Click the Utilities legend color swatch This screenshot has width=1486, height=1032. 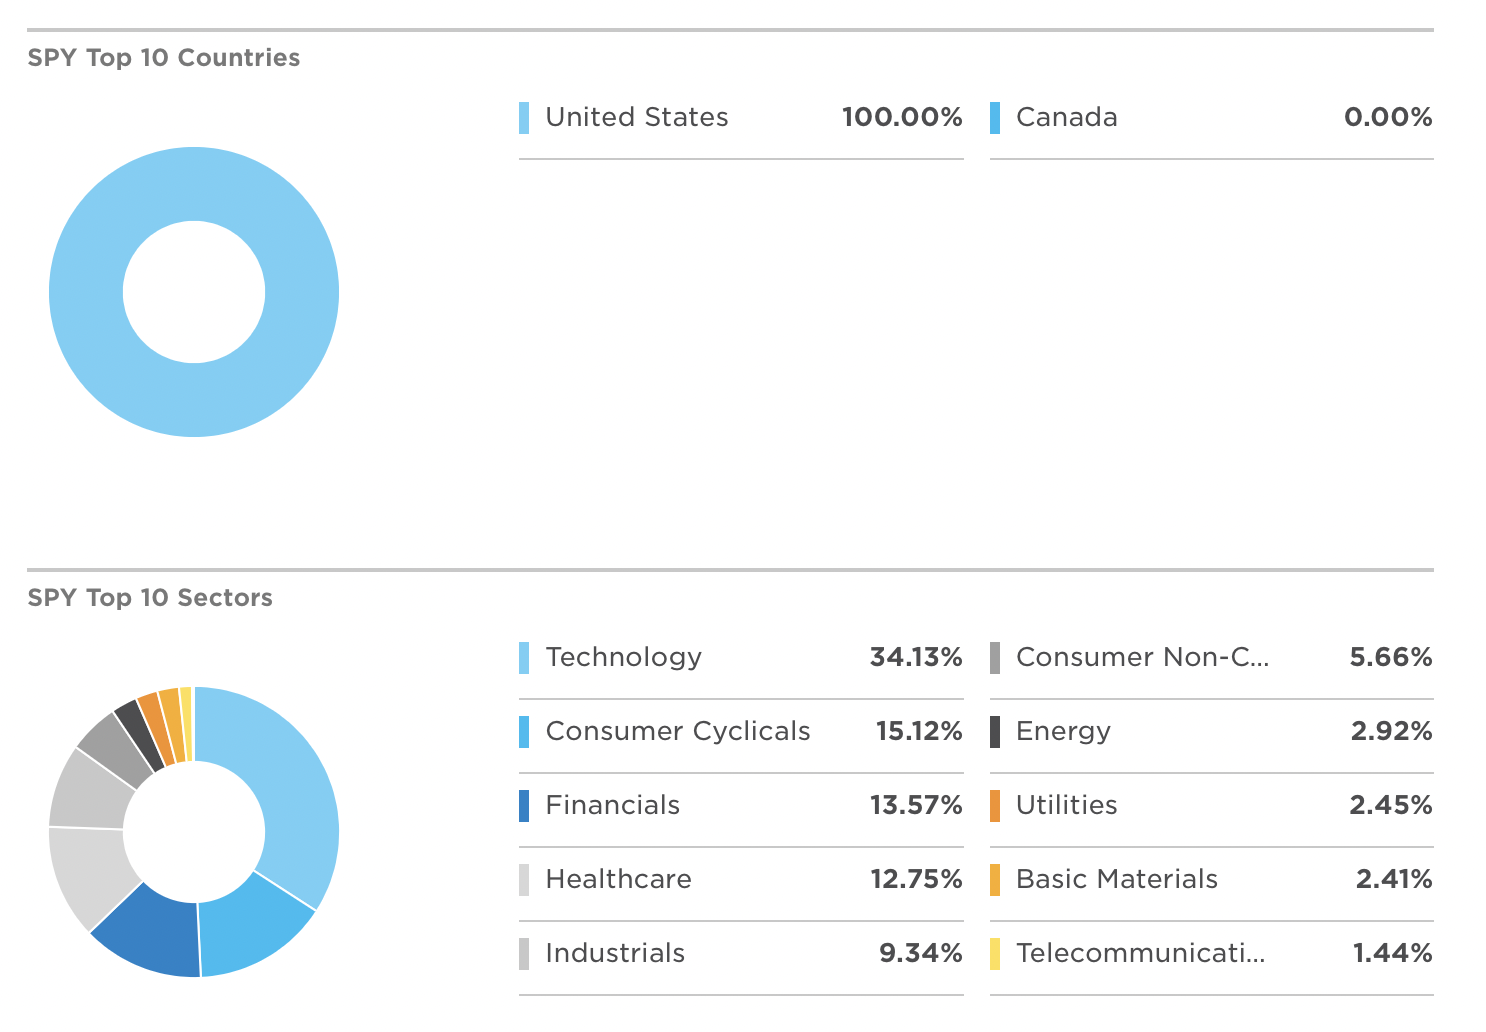pos(995,805)
